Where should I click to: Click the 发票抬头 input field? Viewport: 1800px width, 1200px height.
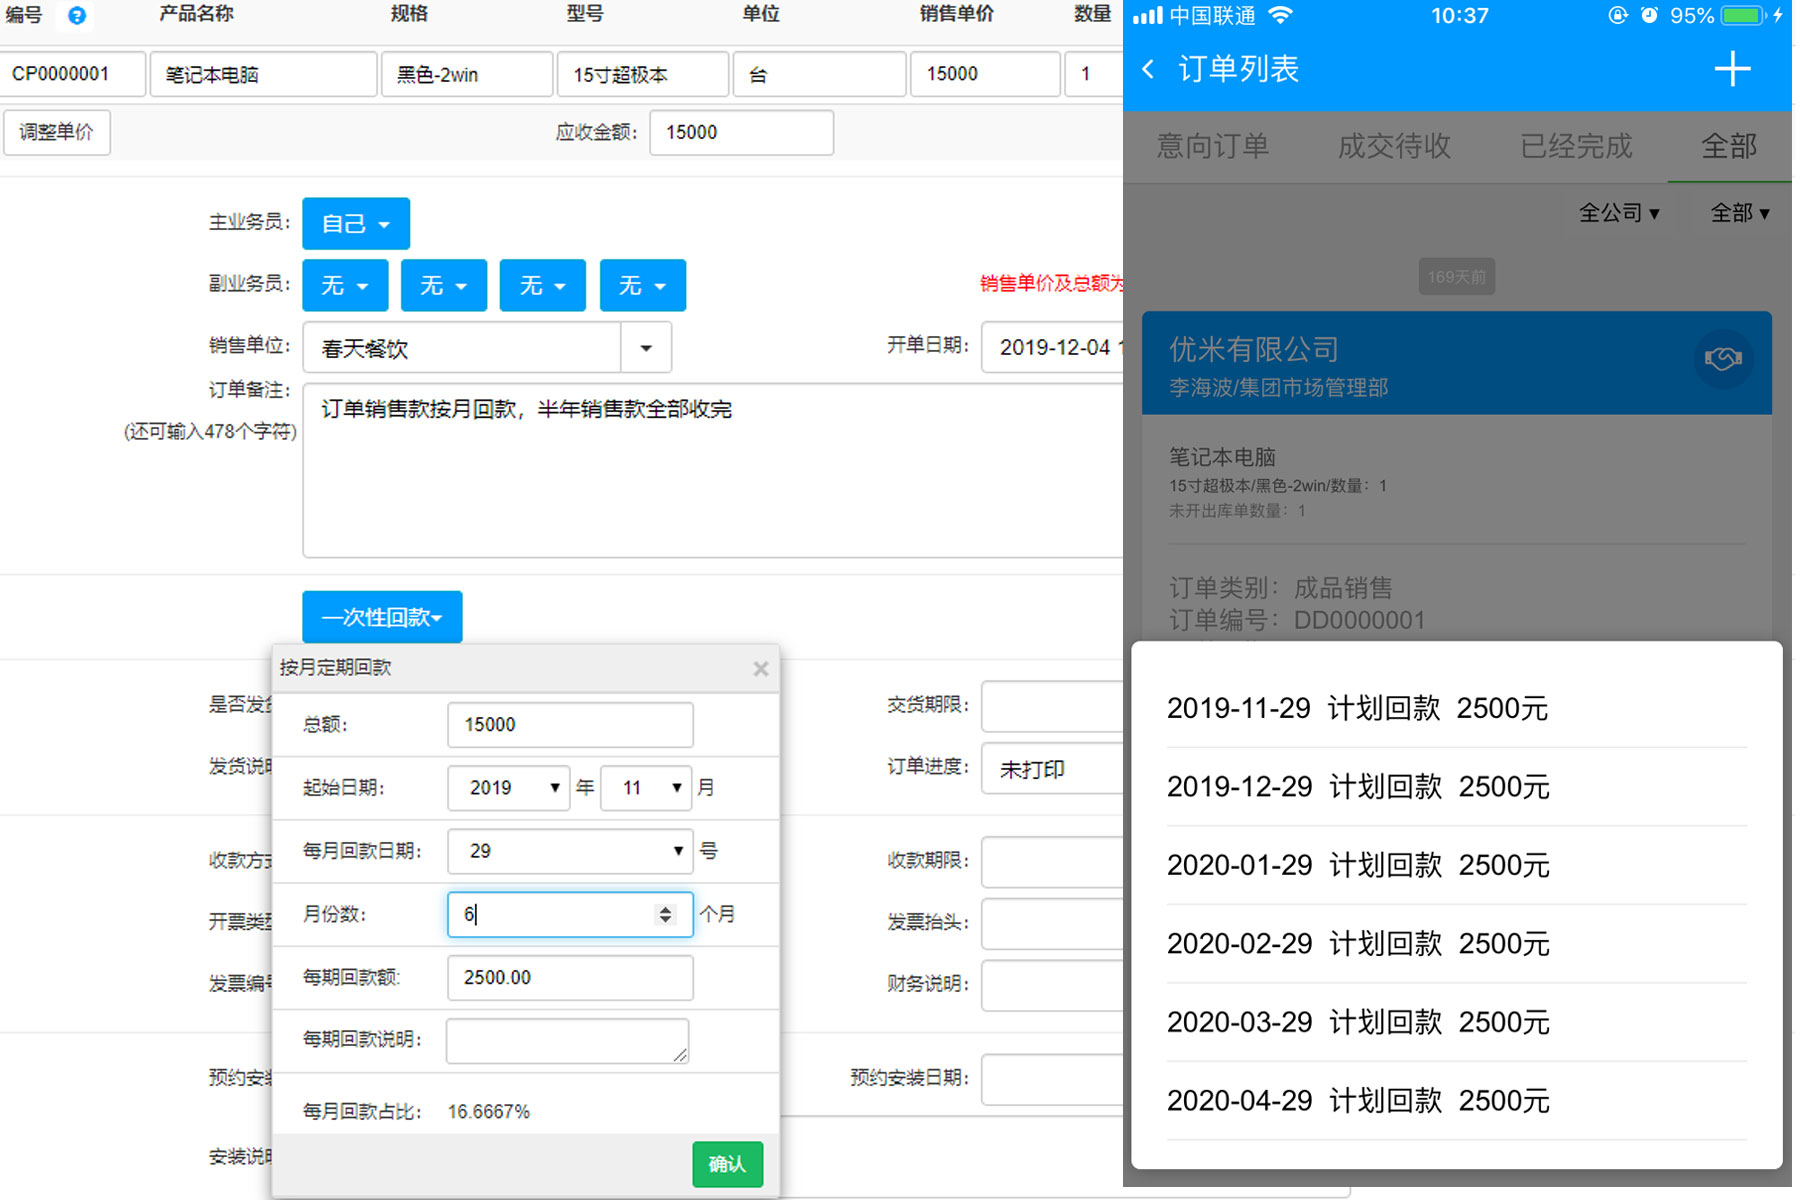[1053, 923]
